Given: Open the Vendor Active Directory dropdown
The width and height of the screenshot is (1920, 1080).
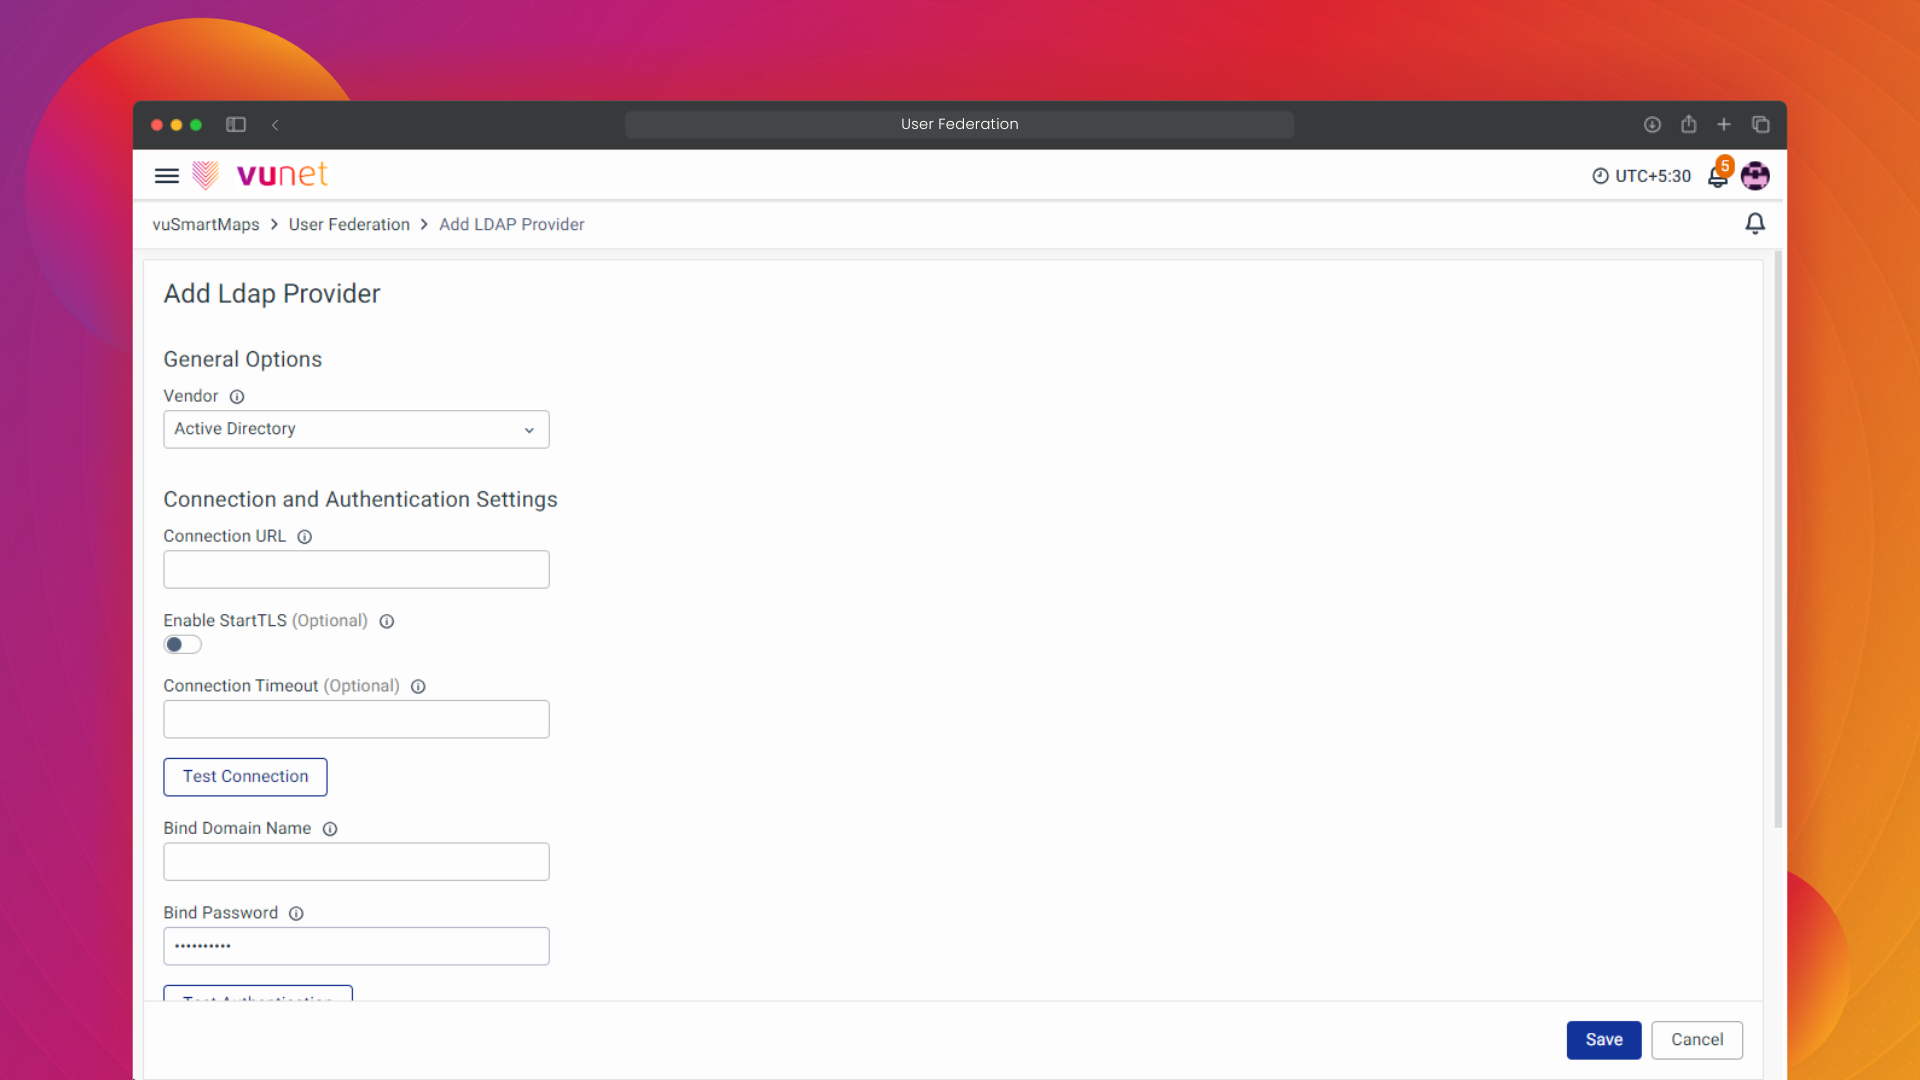Looking at the screenshot, I should coord(356,429).
